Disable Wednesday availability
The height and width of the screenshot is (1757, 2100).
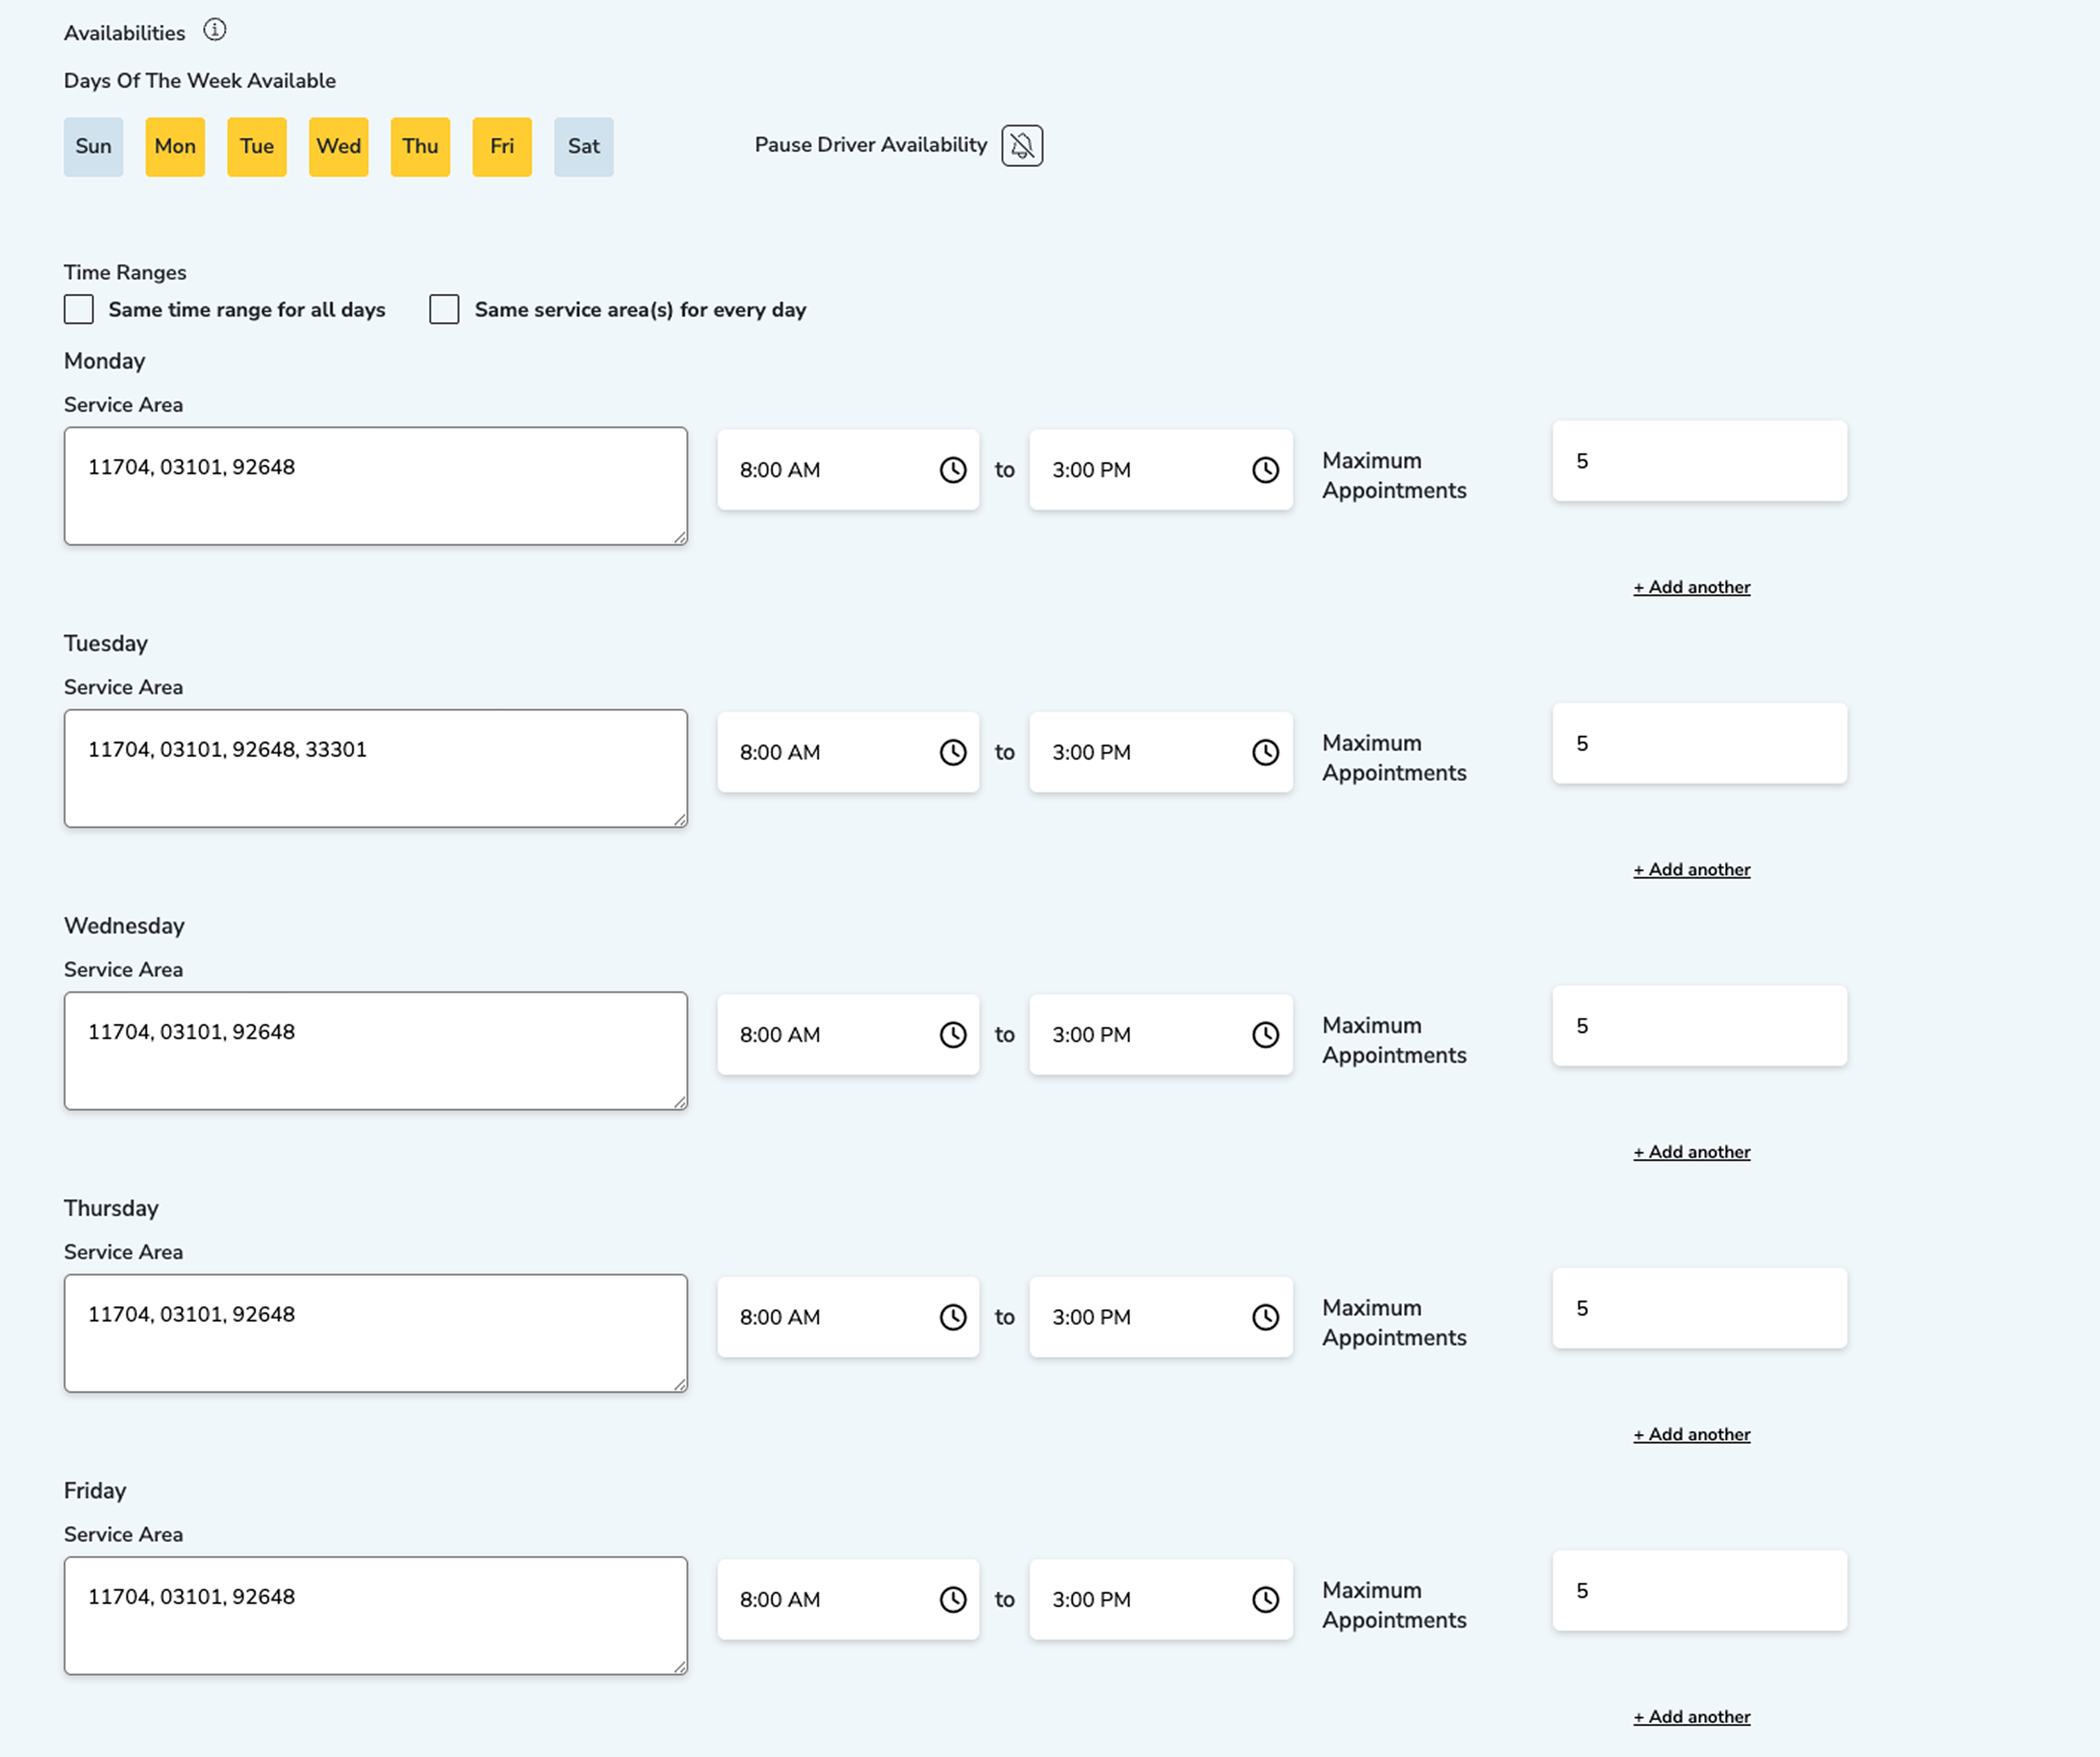(338, 146)
